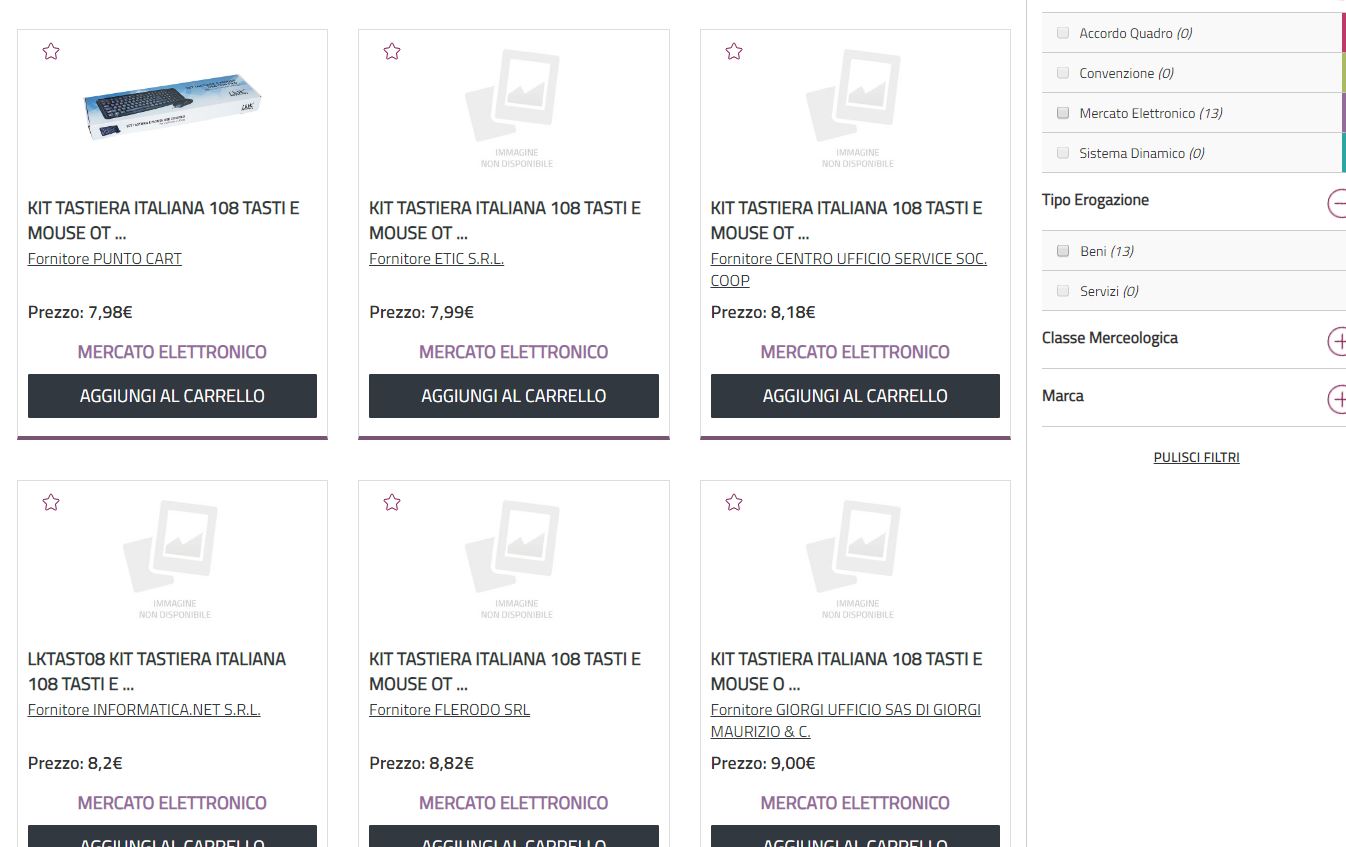The height and width of the screenshot is (847, 1346).
Task: Open the product title on the FLERODO SRL card
Action: (x=505, y=671)
